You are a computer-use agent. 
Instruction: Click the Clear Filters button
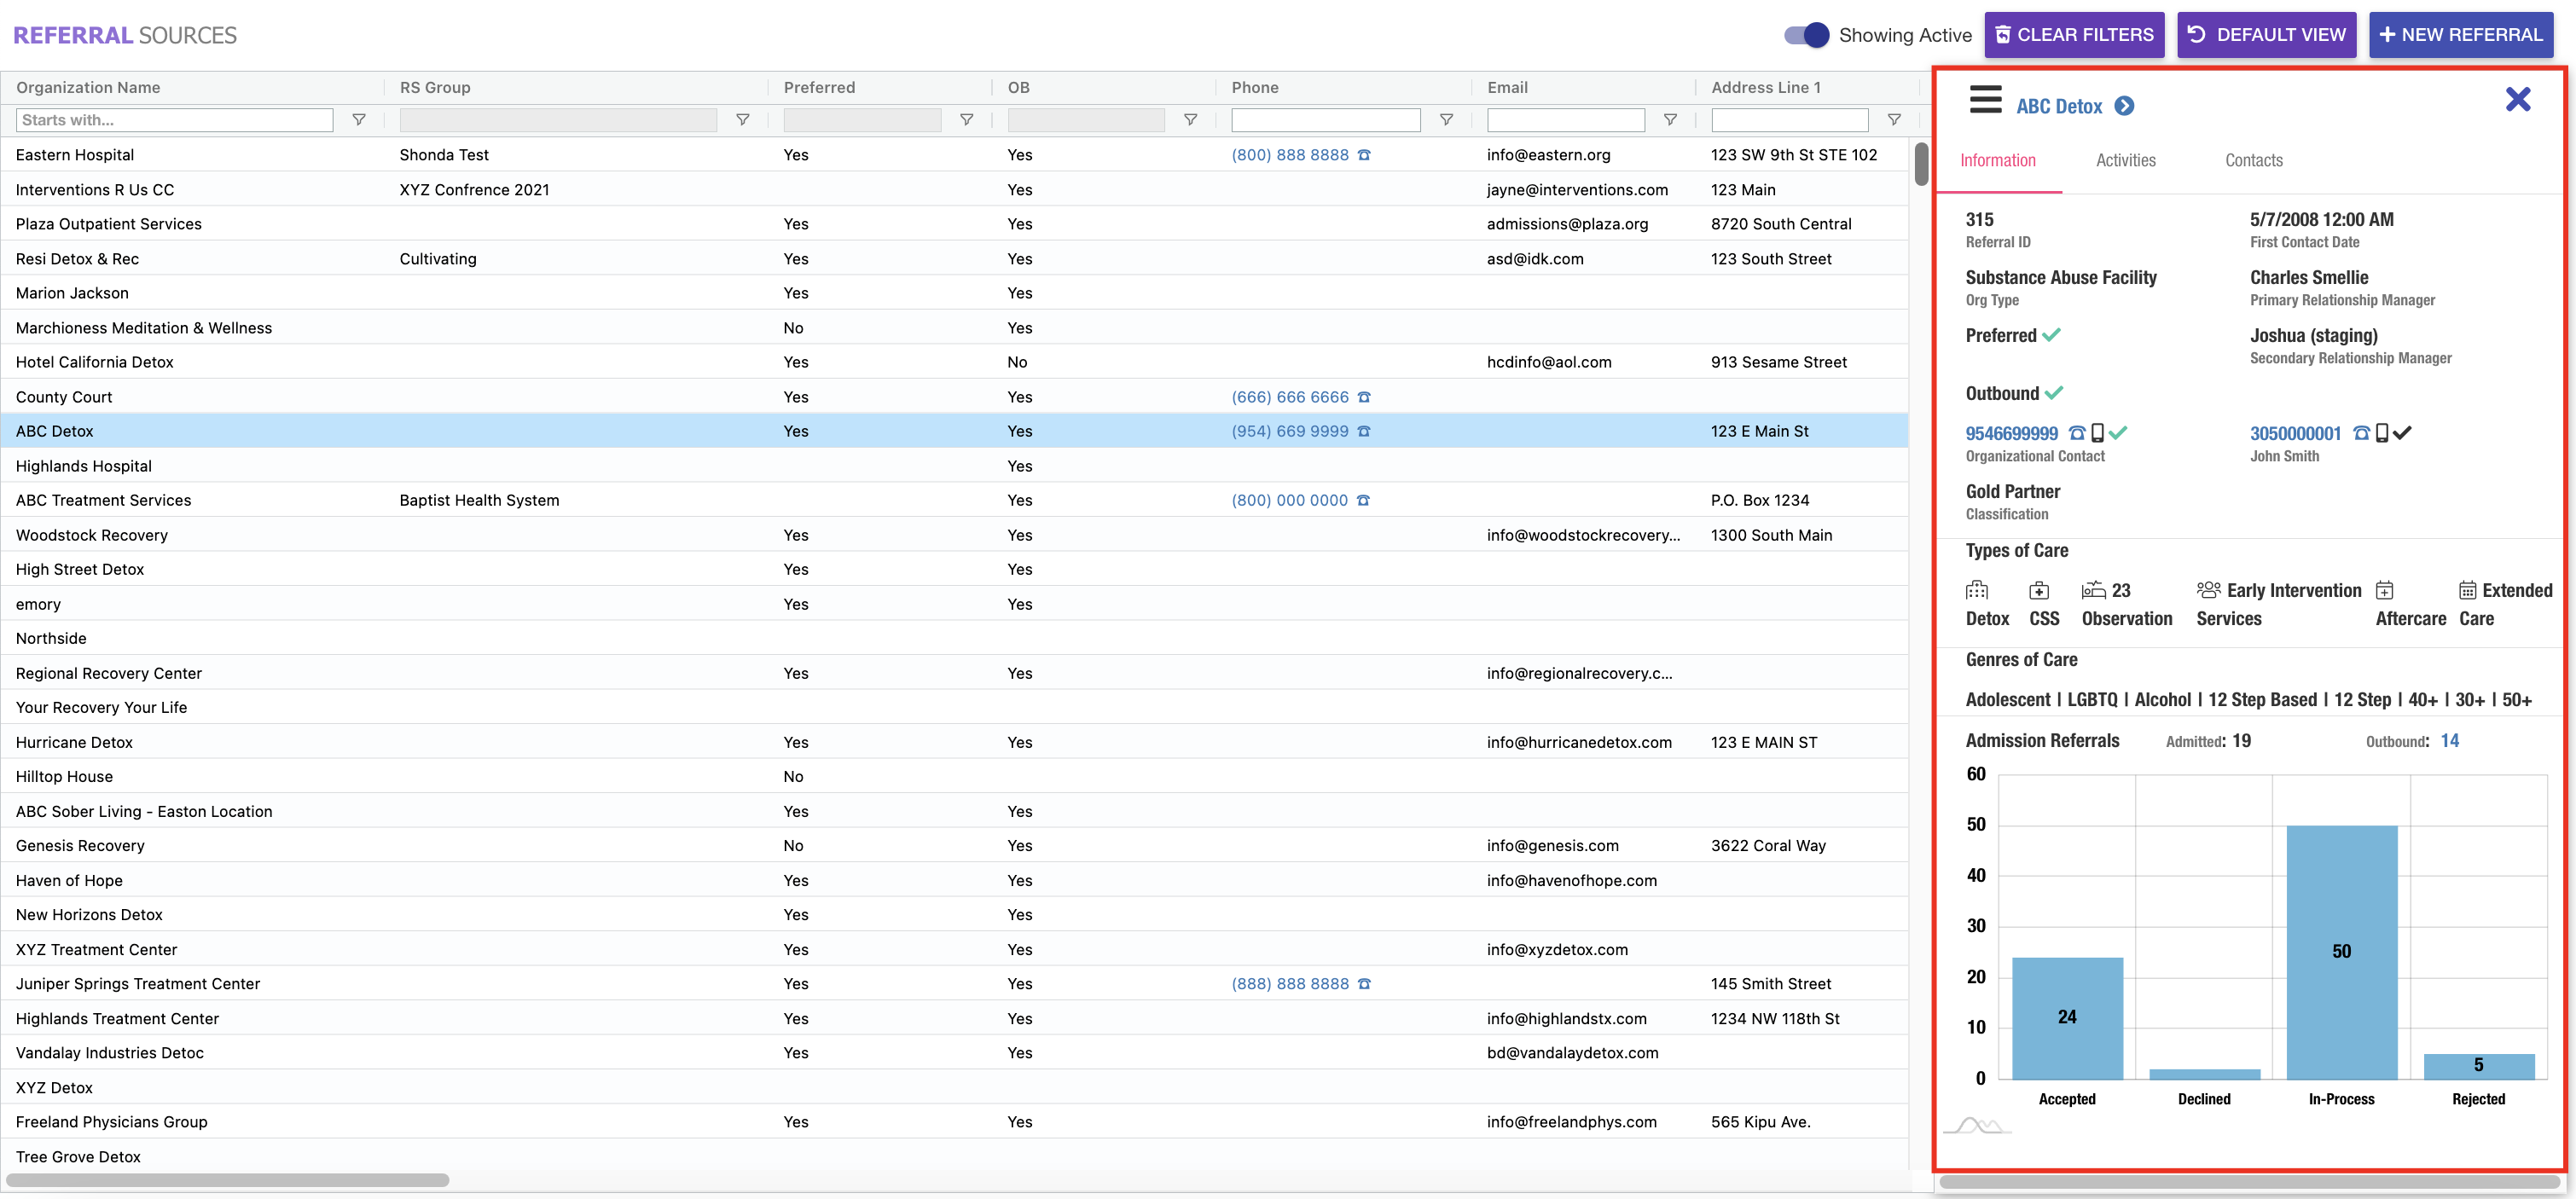[x=2074, y=35]
